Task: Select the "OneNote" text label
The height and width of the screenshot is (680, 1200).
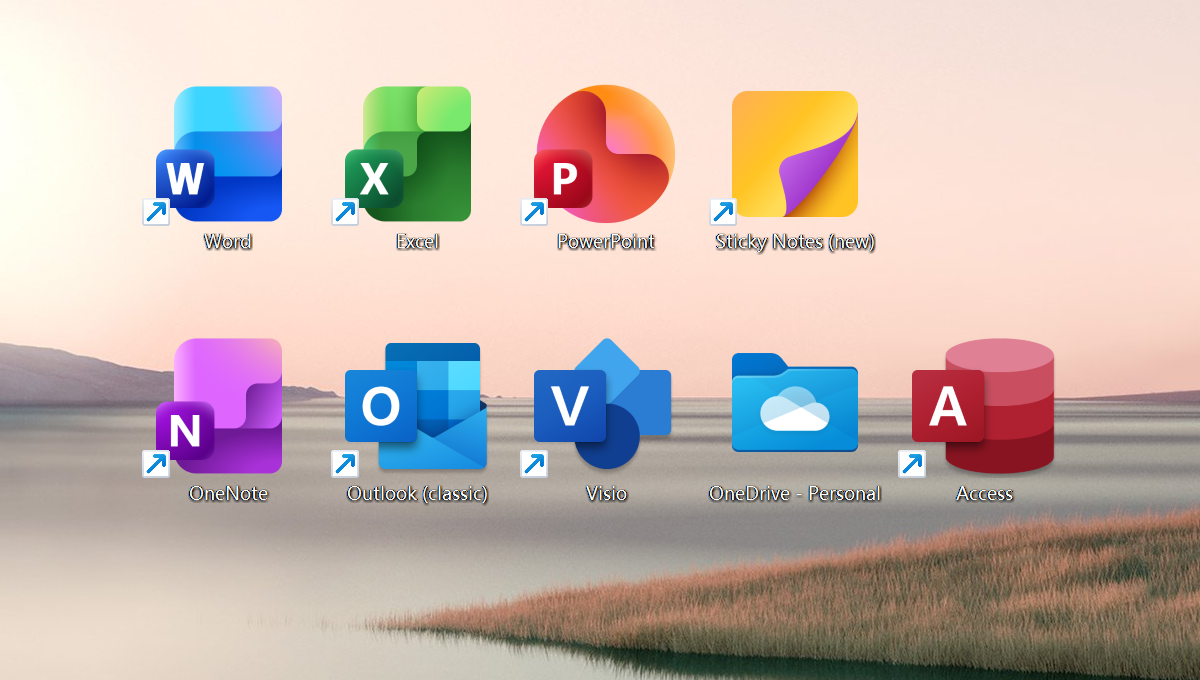Action: tap(228, 494)
